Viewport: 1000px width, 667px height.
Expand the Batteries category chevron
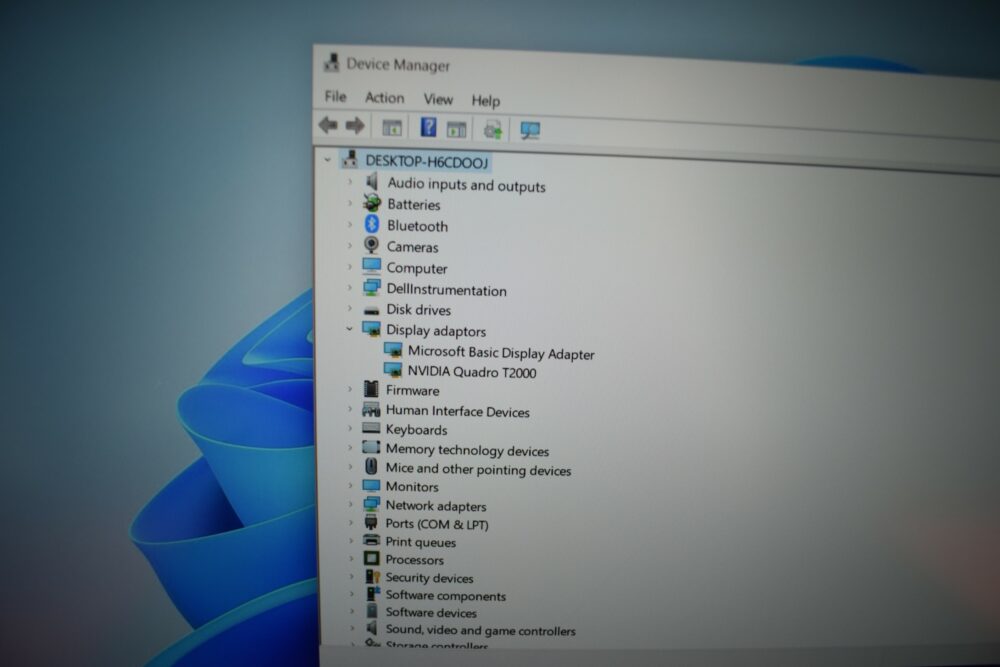[349, 203]
